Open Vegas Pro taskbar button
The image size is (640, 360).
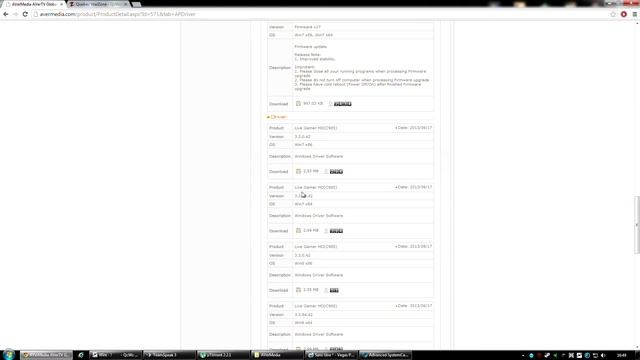tap(331, 355)
